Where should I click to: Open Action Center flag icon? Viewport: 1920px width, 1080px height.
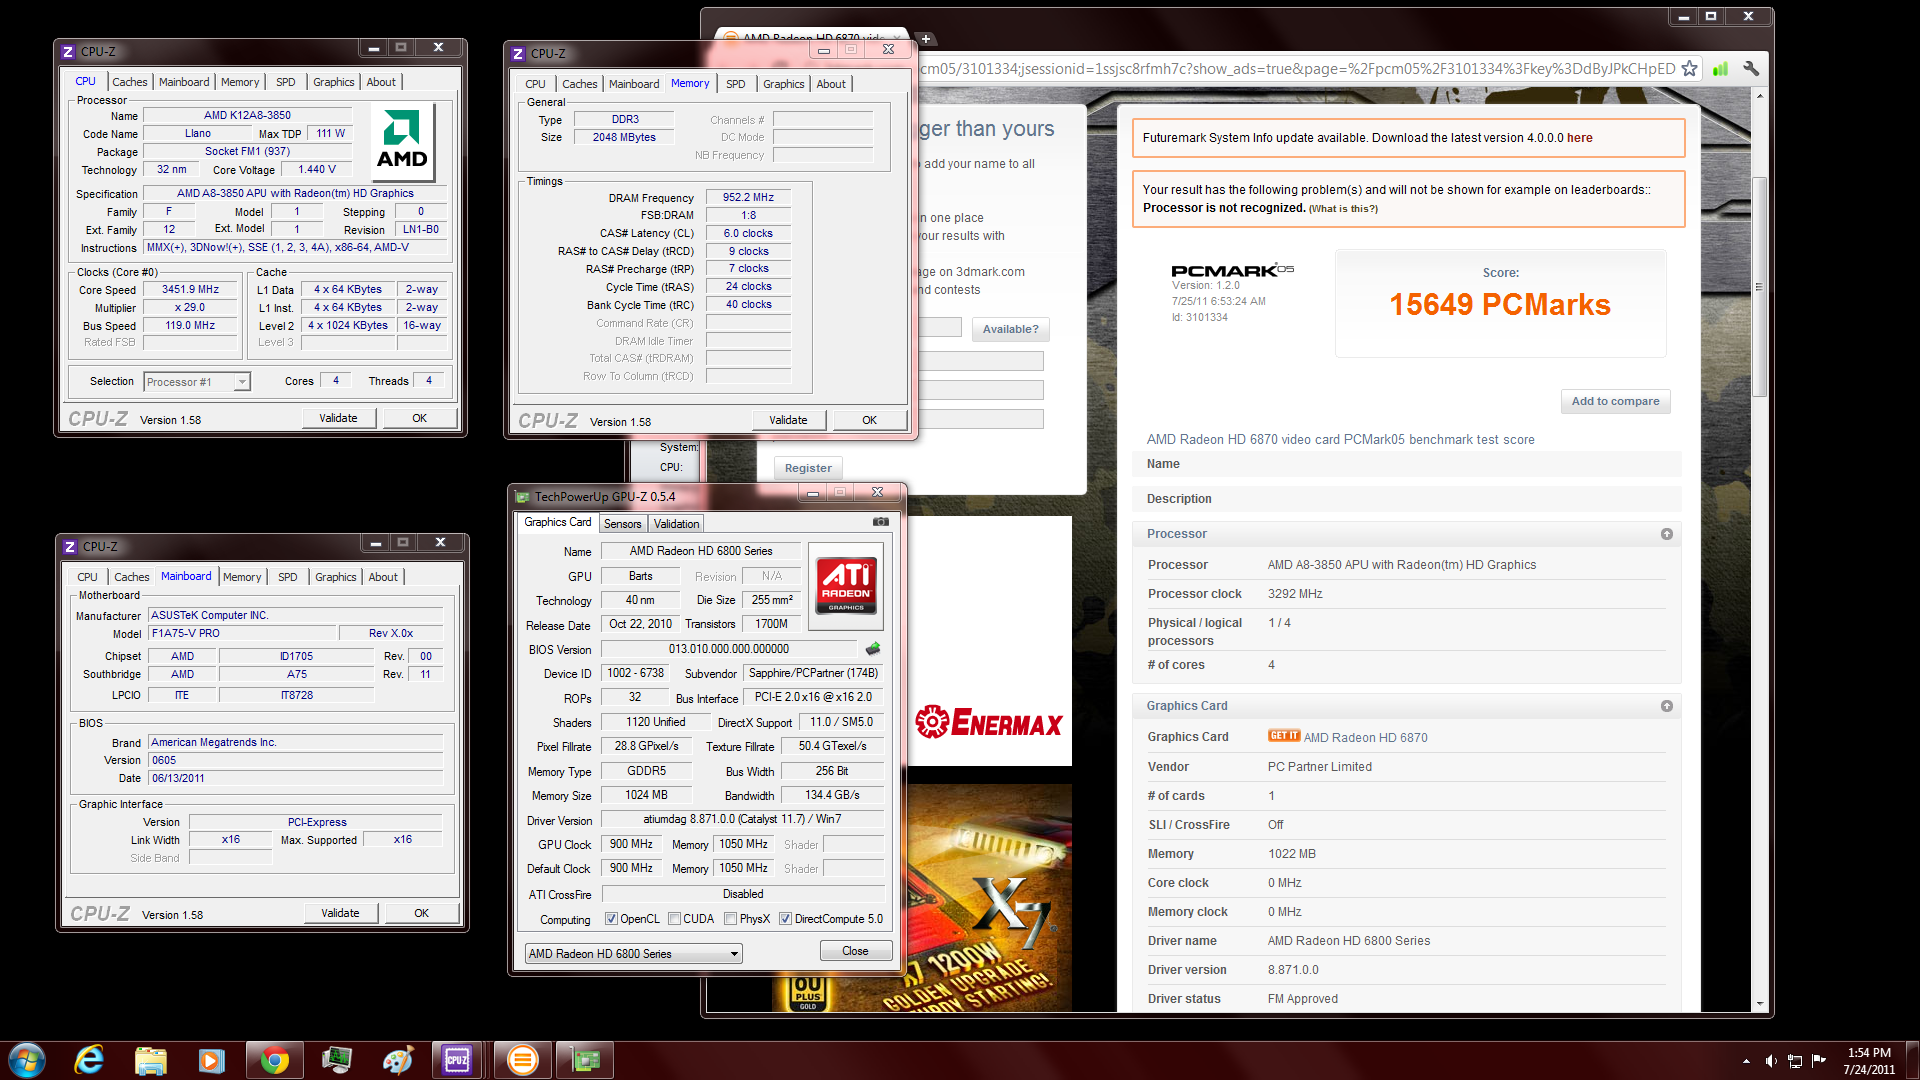(x=1819, y=1061)
